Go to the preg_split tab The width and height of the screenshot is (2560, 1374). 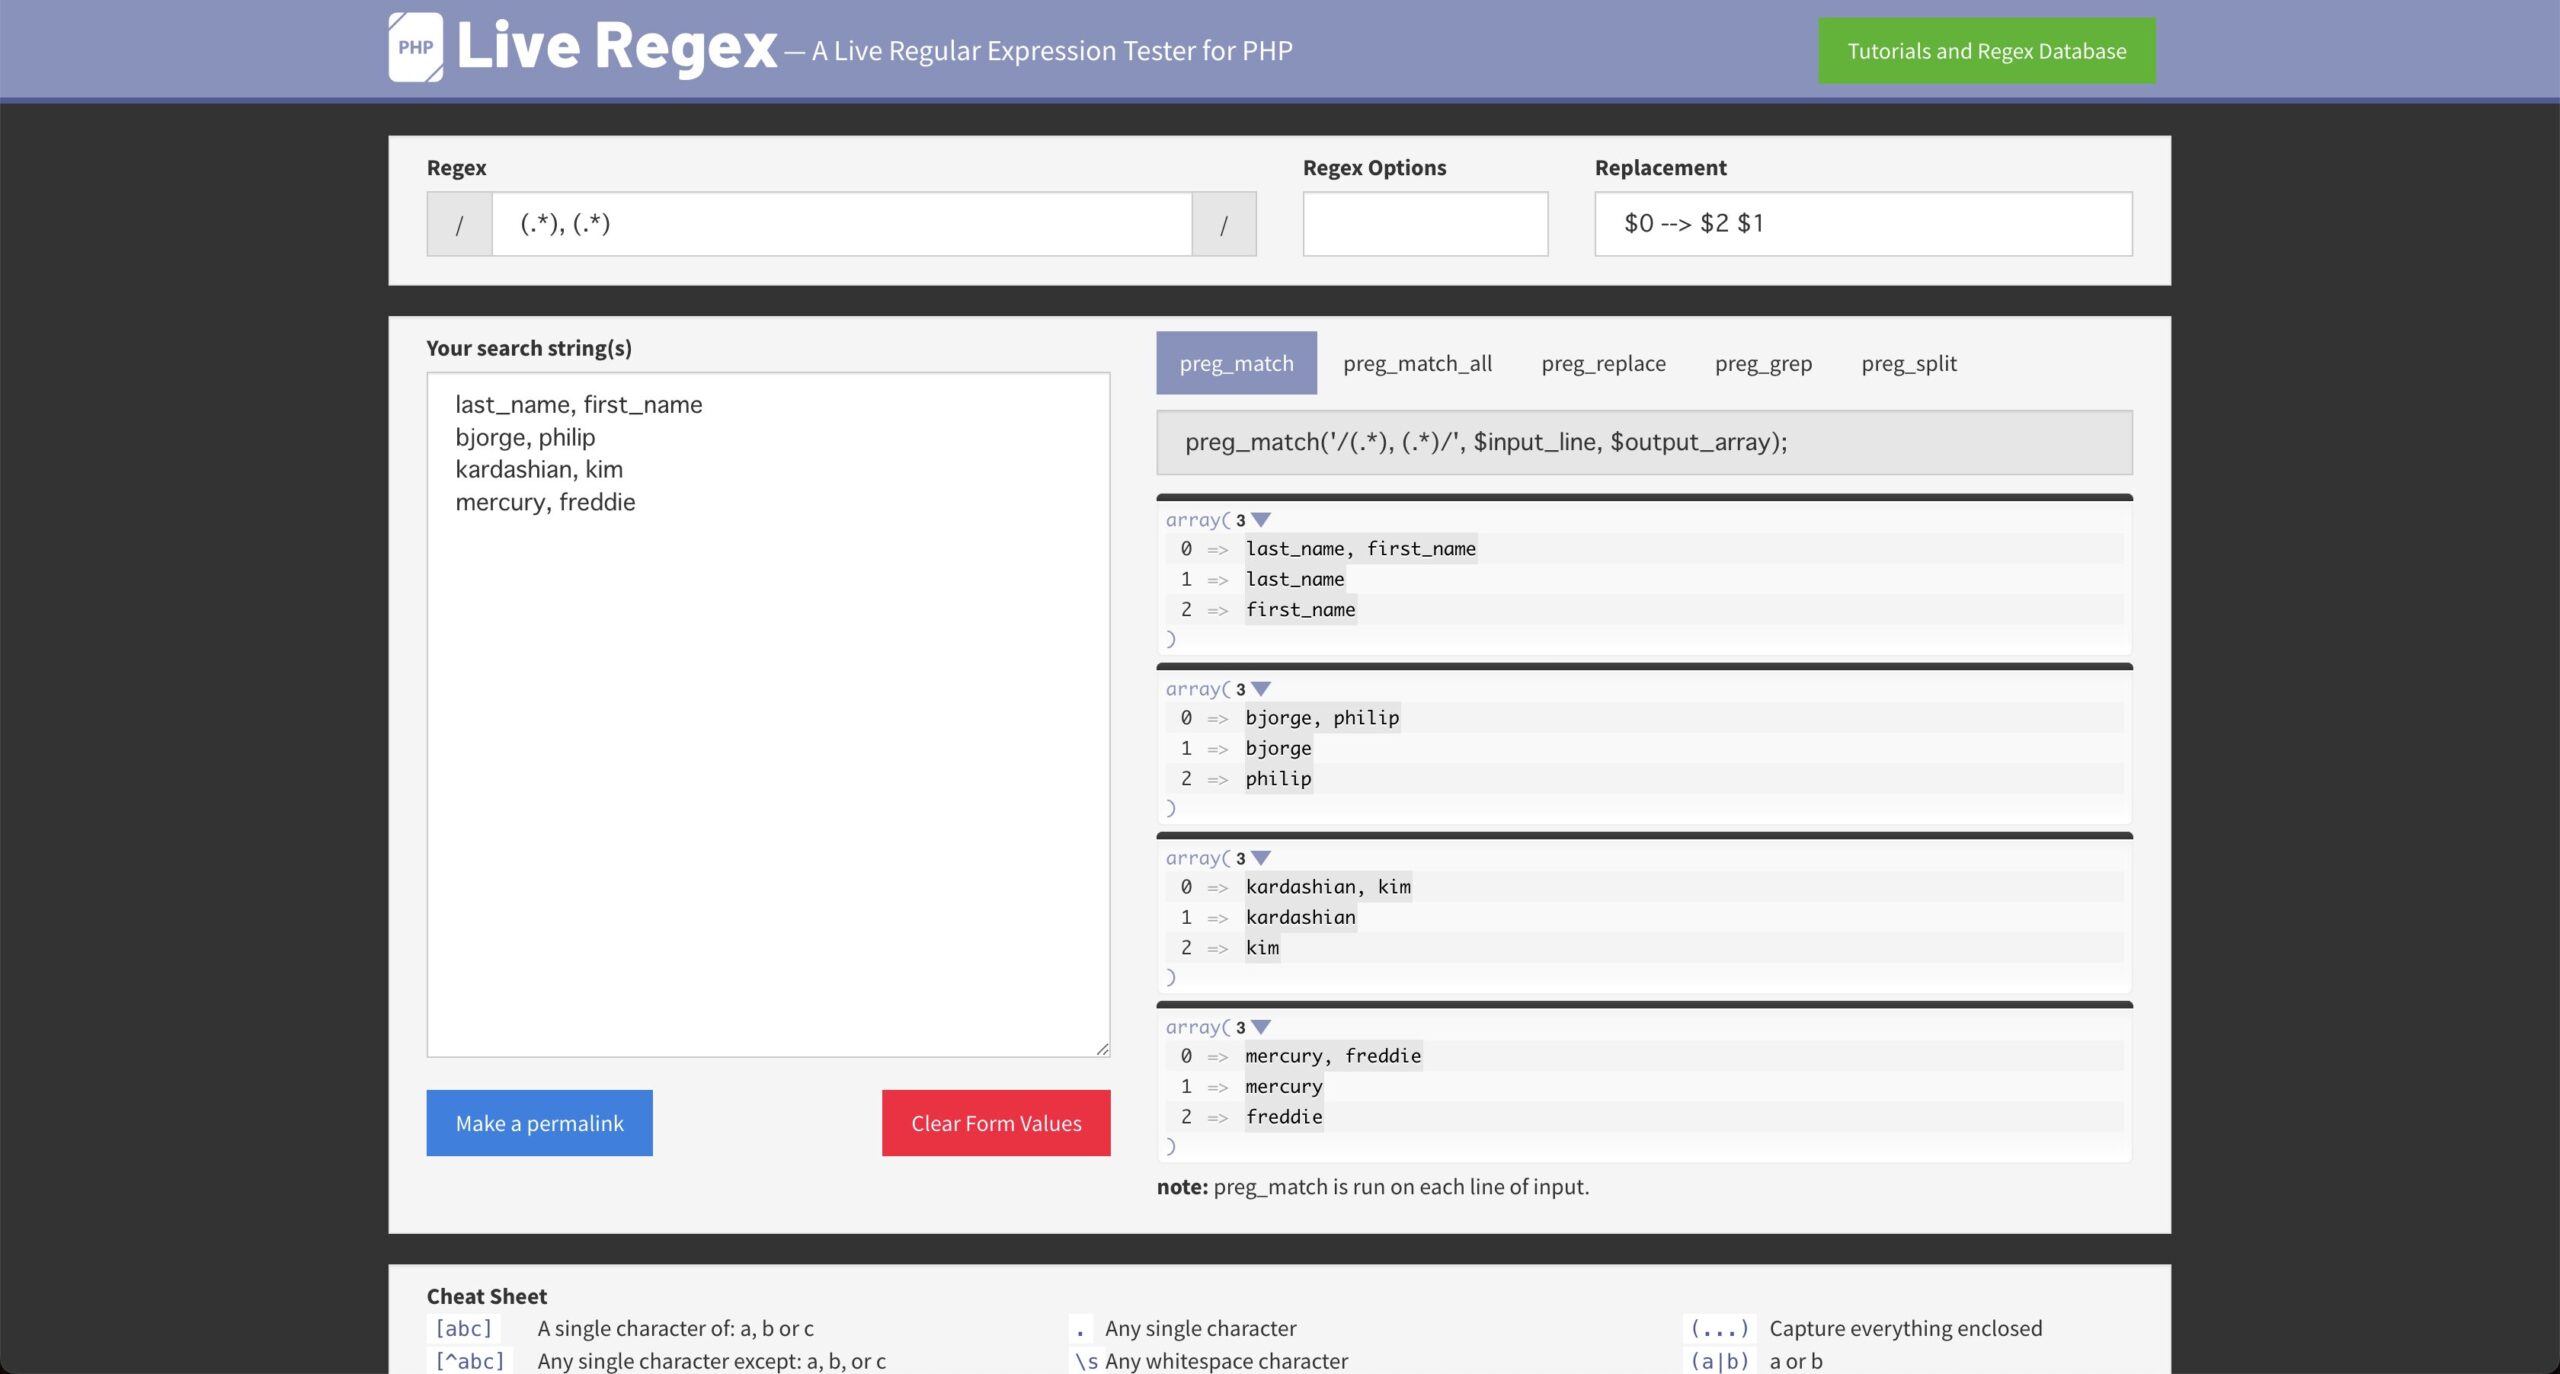click(x=1908, y=363)
